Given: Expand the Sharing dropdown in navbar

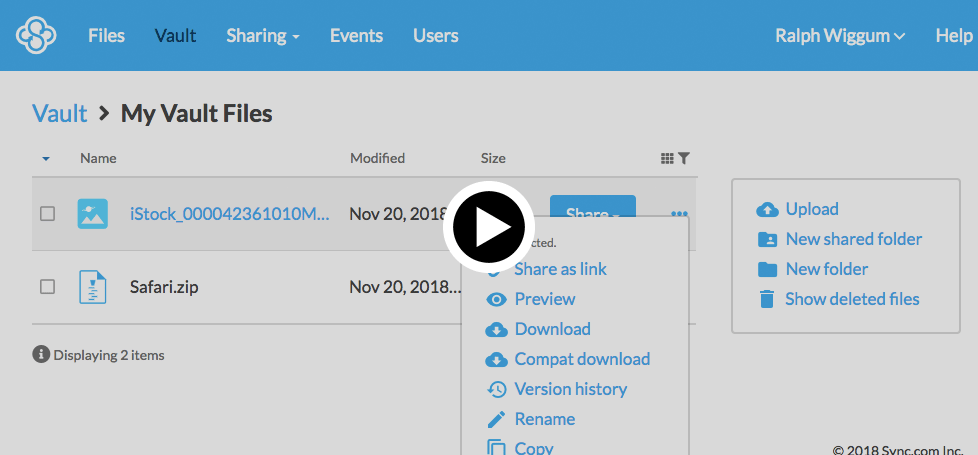Looking at the screenshot, I should [263, 36].
